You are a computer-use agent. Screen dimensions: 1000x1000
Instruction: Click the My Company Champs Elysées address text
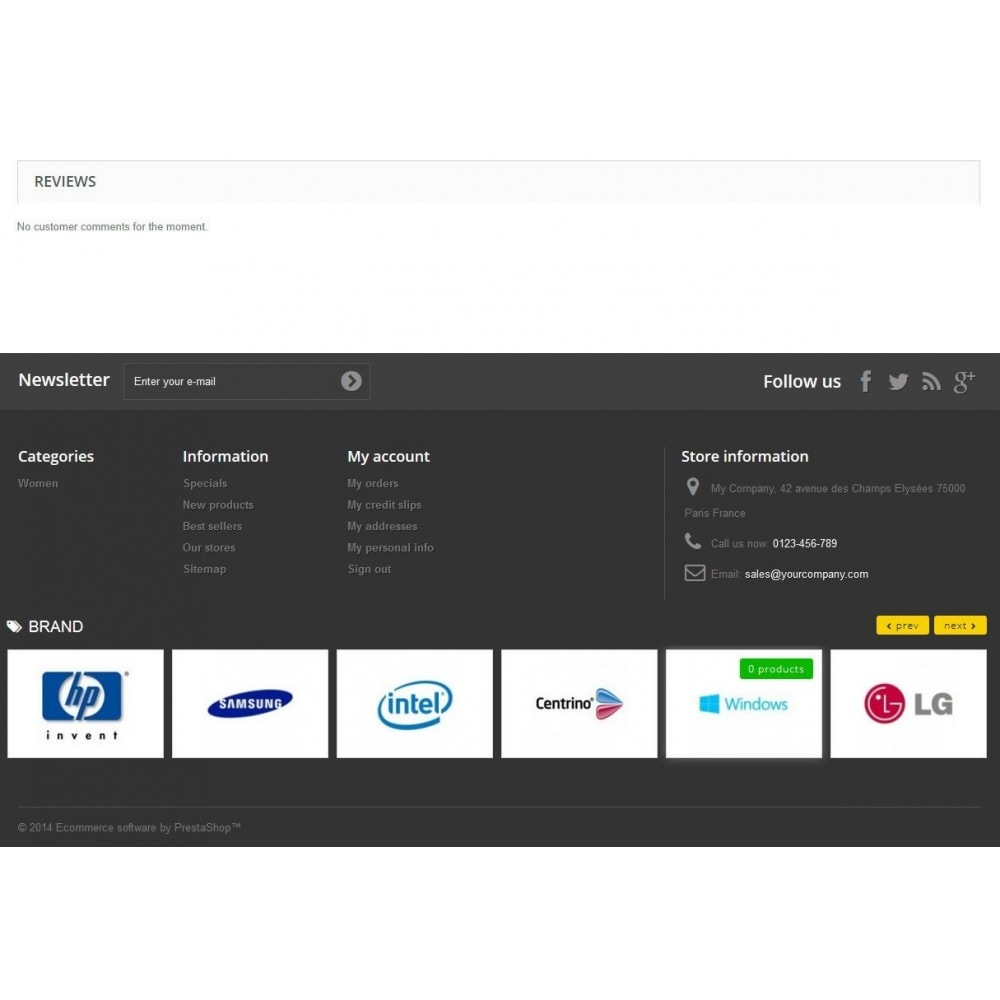click(825, 501)
